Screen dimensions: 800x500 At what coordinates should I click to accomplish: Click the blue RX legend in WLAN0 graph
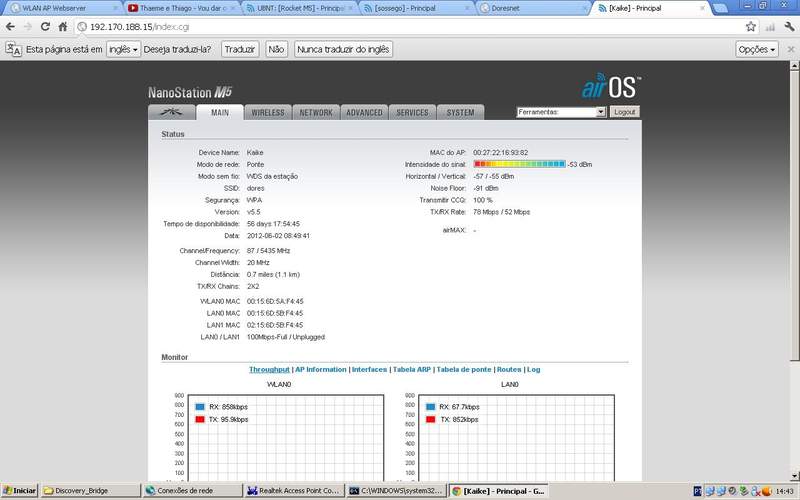point(200,407)
